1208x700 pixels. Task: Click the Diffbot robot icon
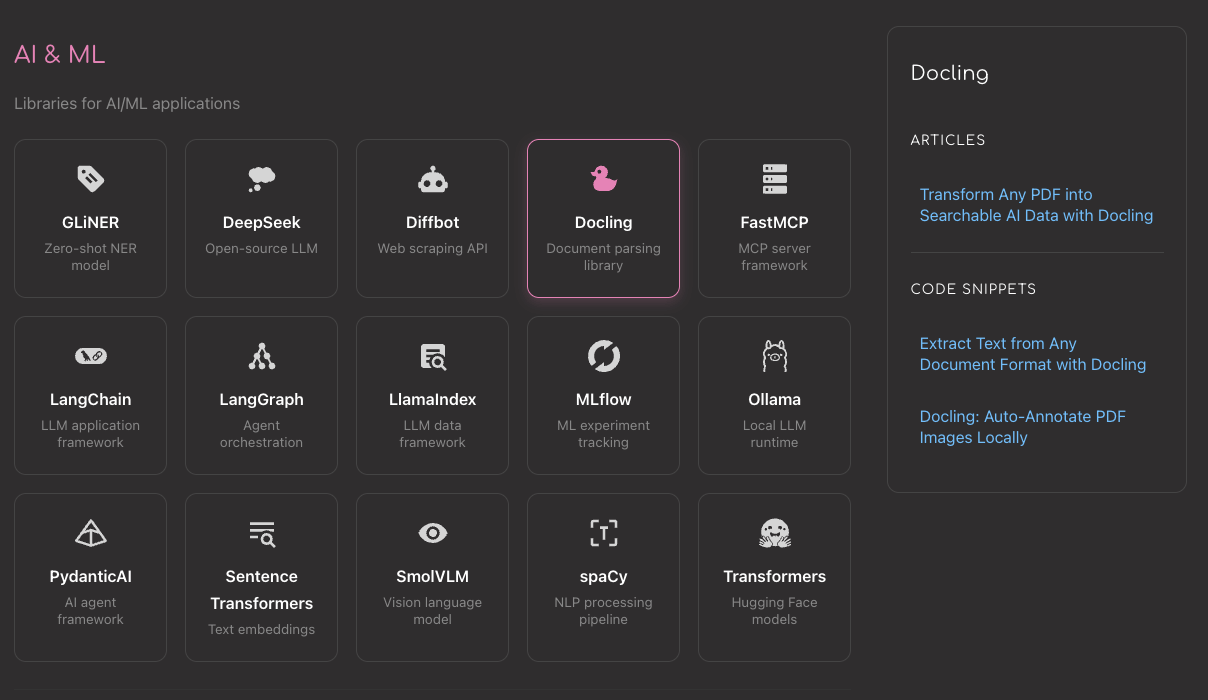click(432, 179)
